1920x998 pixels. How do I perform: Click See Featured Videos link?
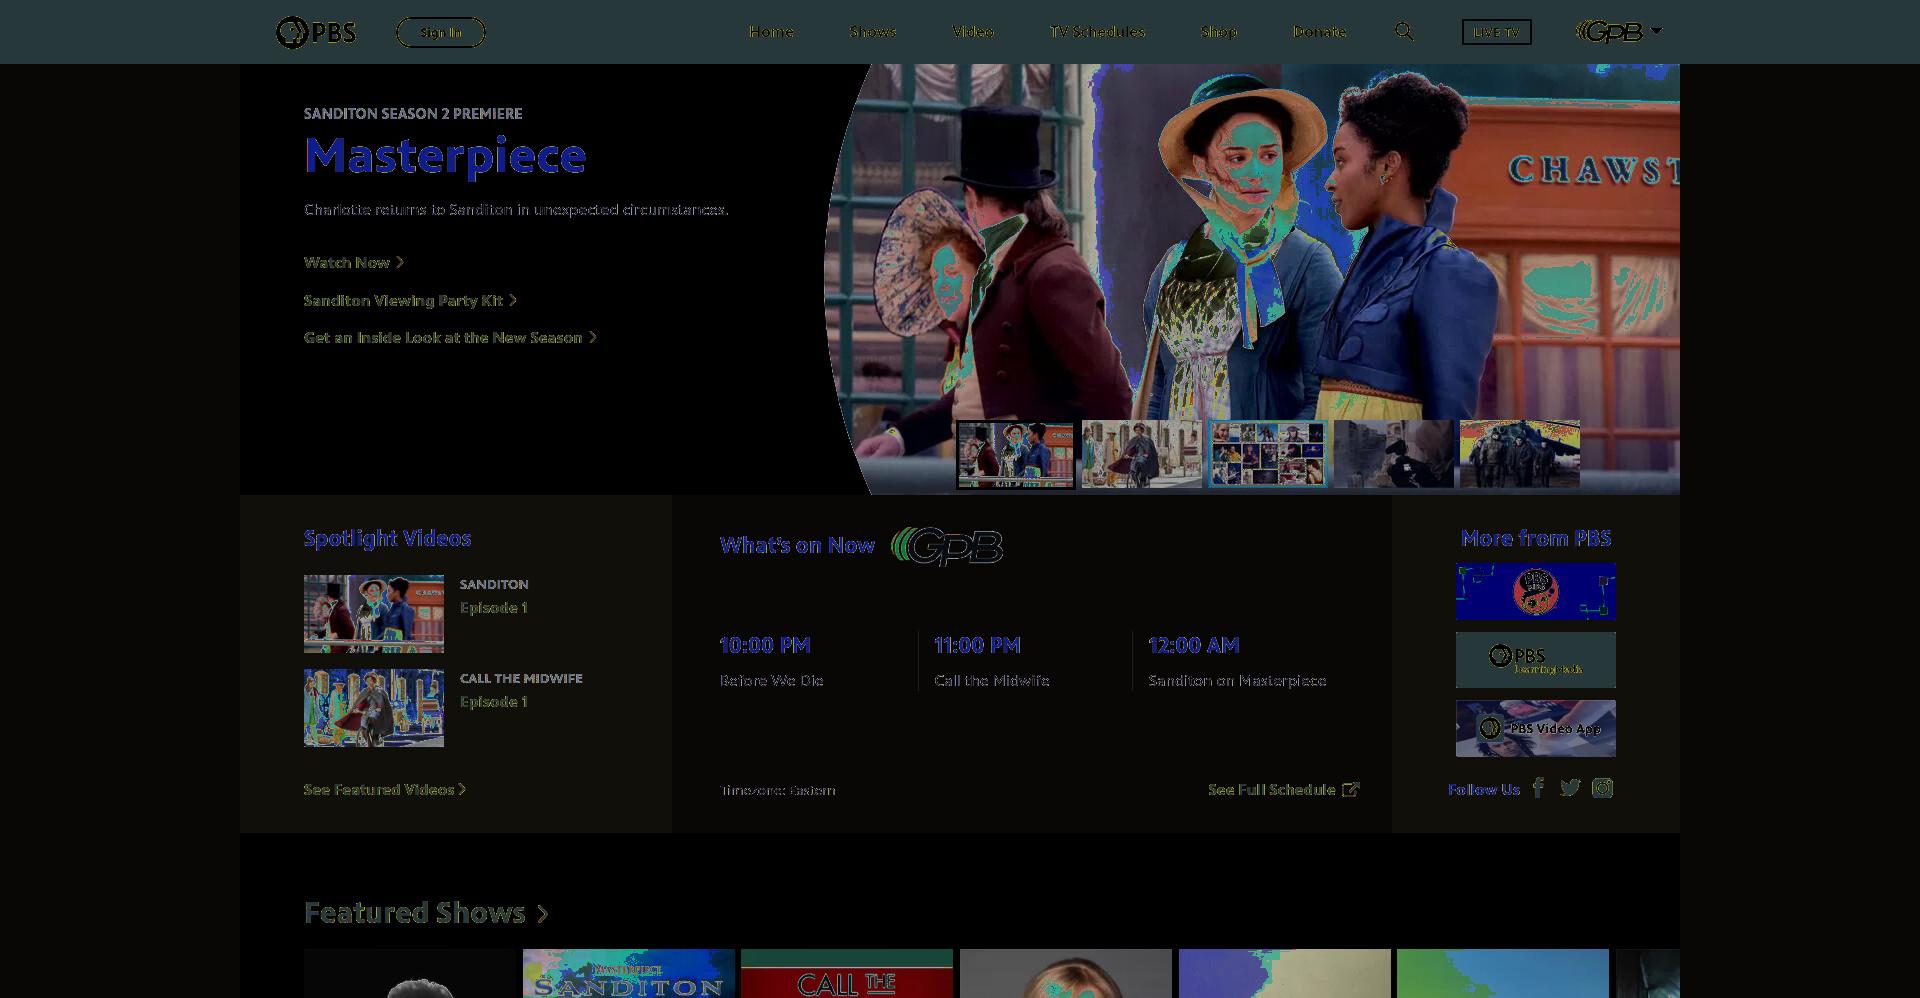pyautogui.click(x=385, y=790)
